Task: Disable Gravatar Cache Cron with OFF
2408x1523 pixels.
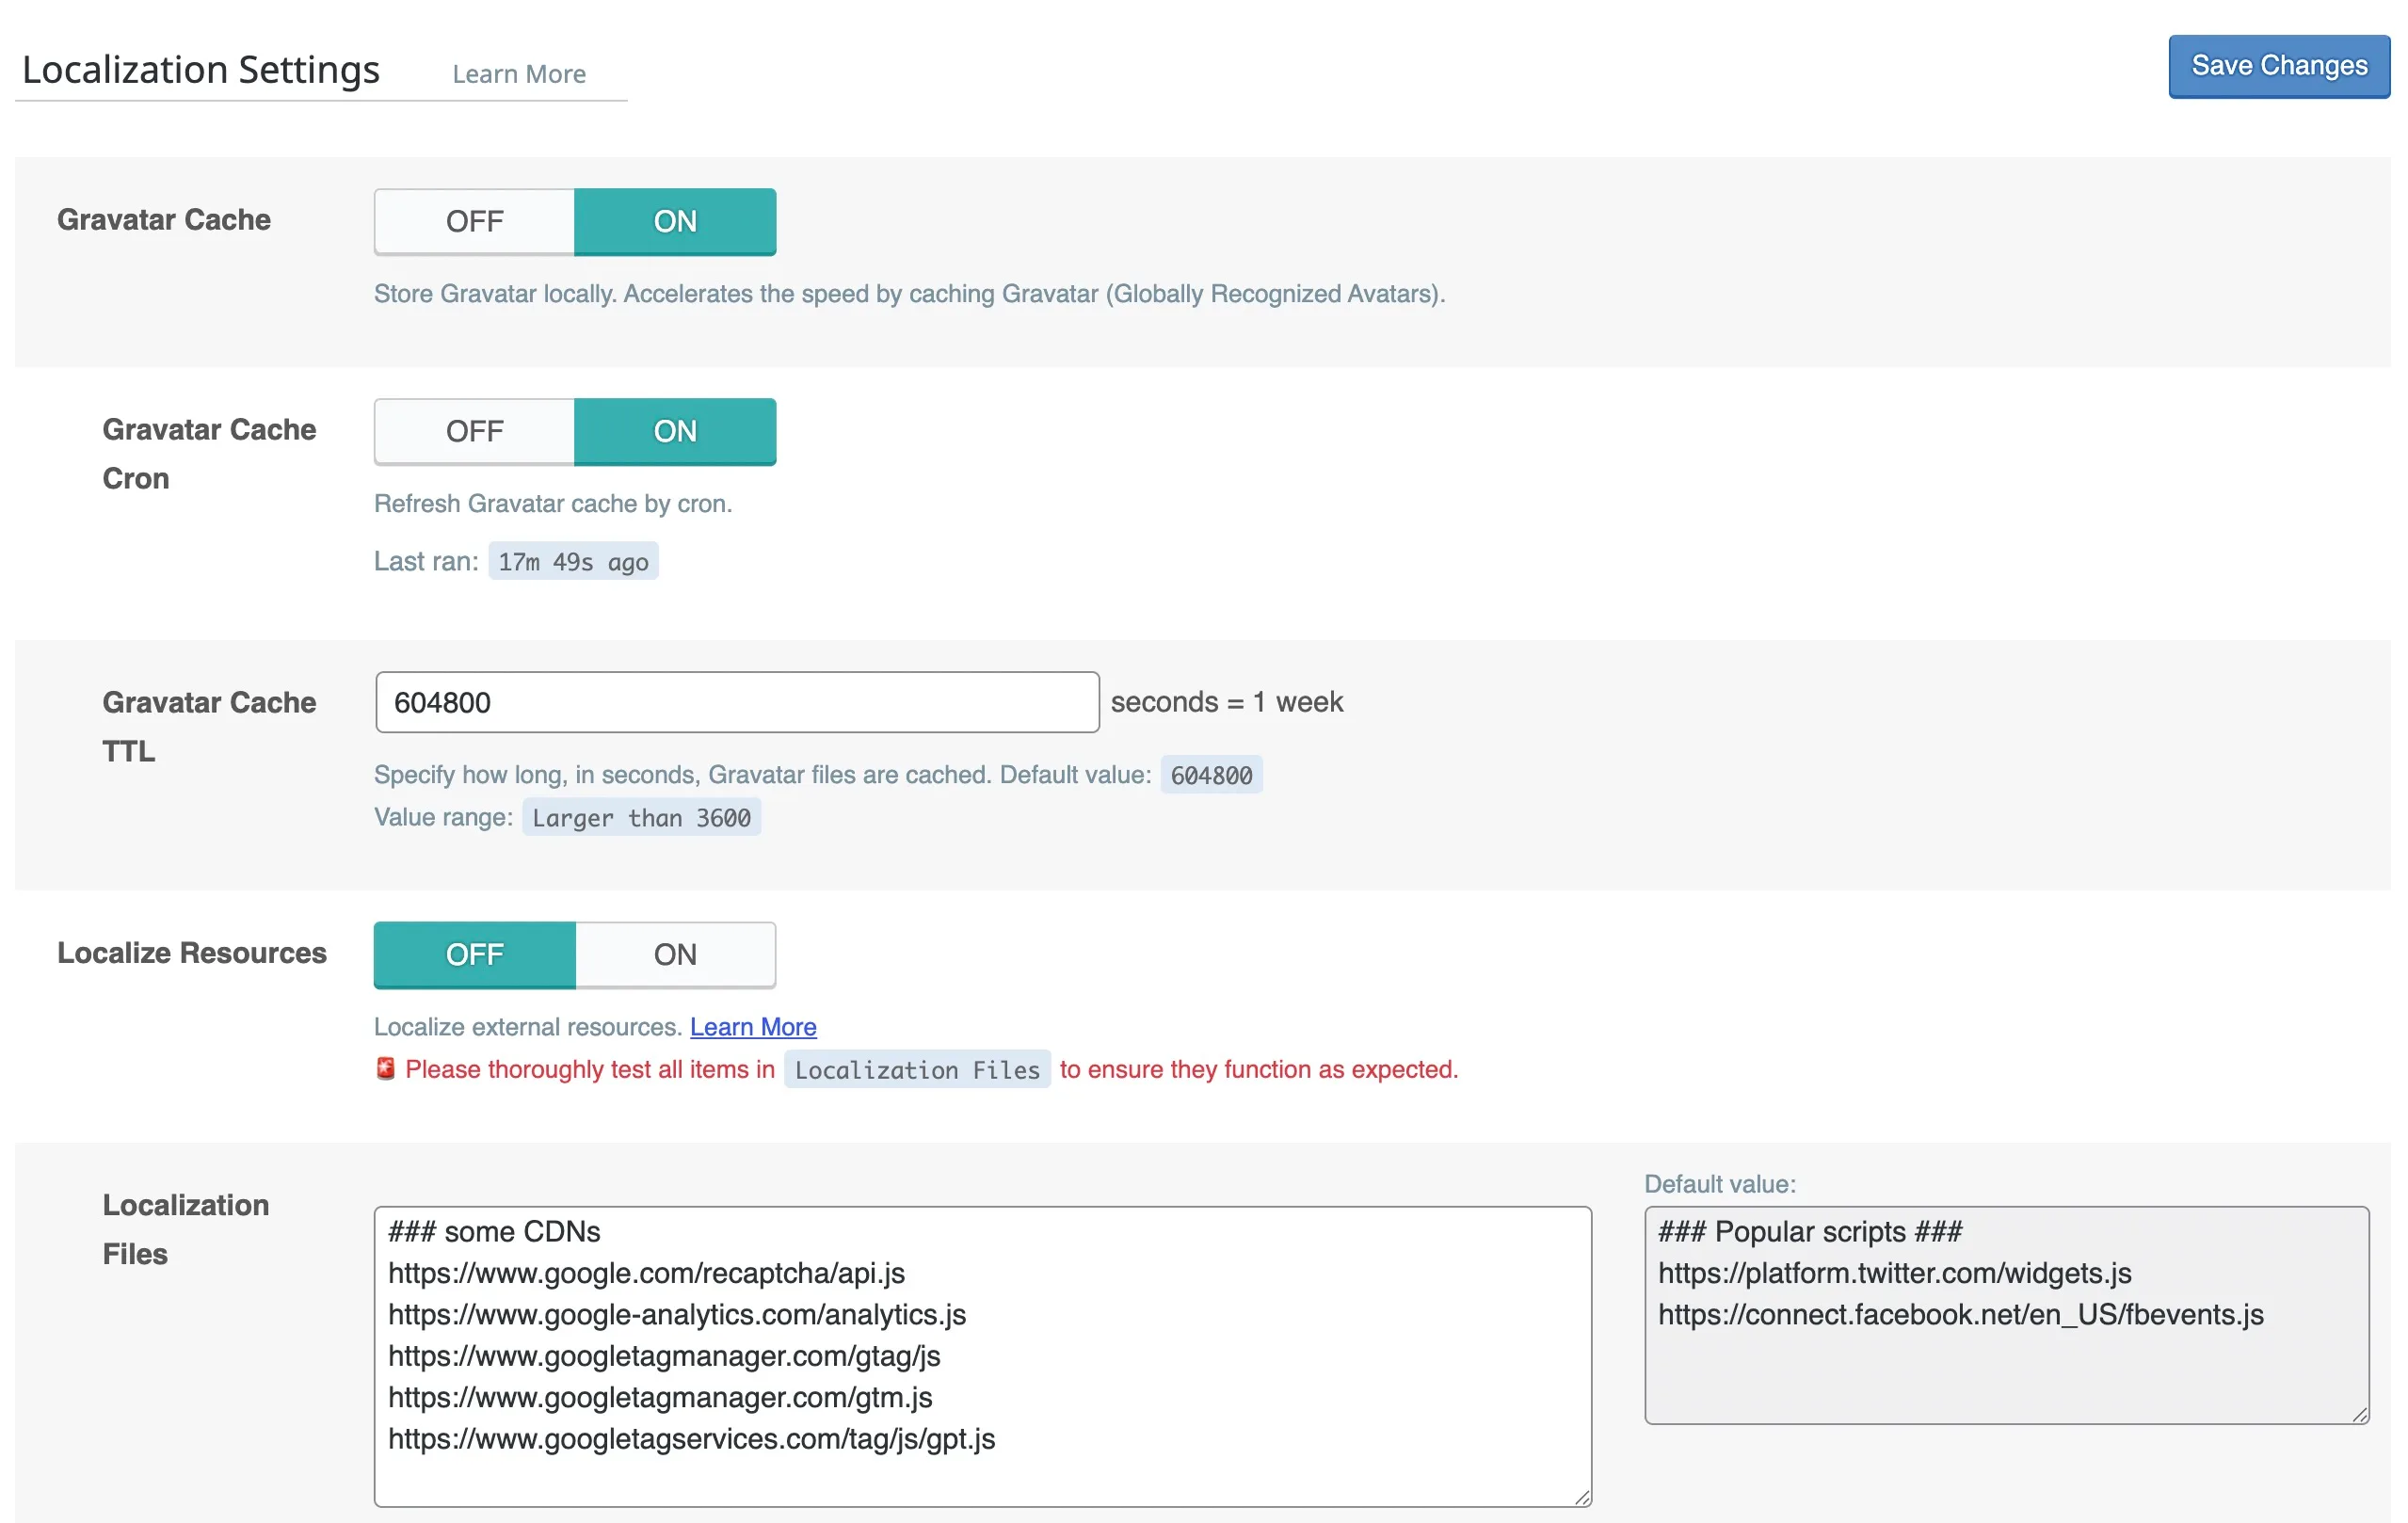Action: (x=474, y=431)
